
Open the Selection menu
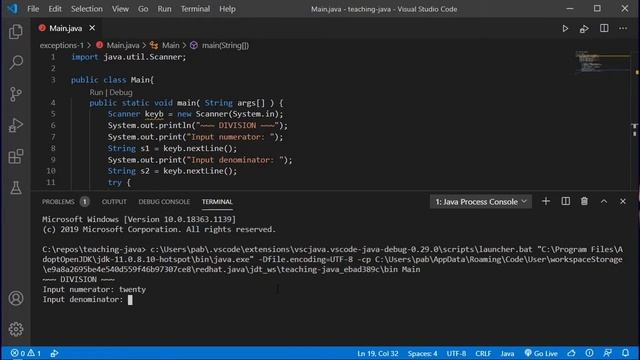[x=87, y=9]
